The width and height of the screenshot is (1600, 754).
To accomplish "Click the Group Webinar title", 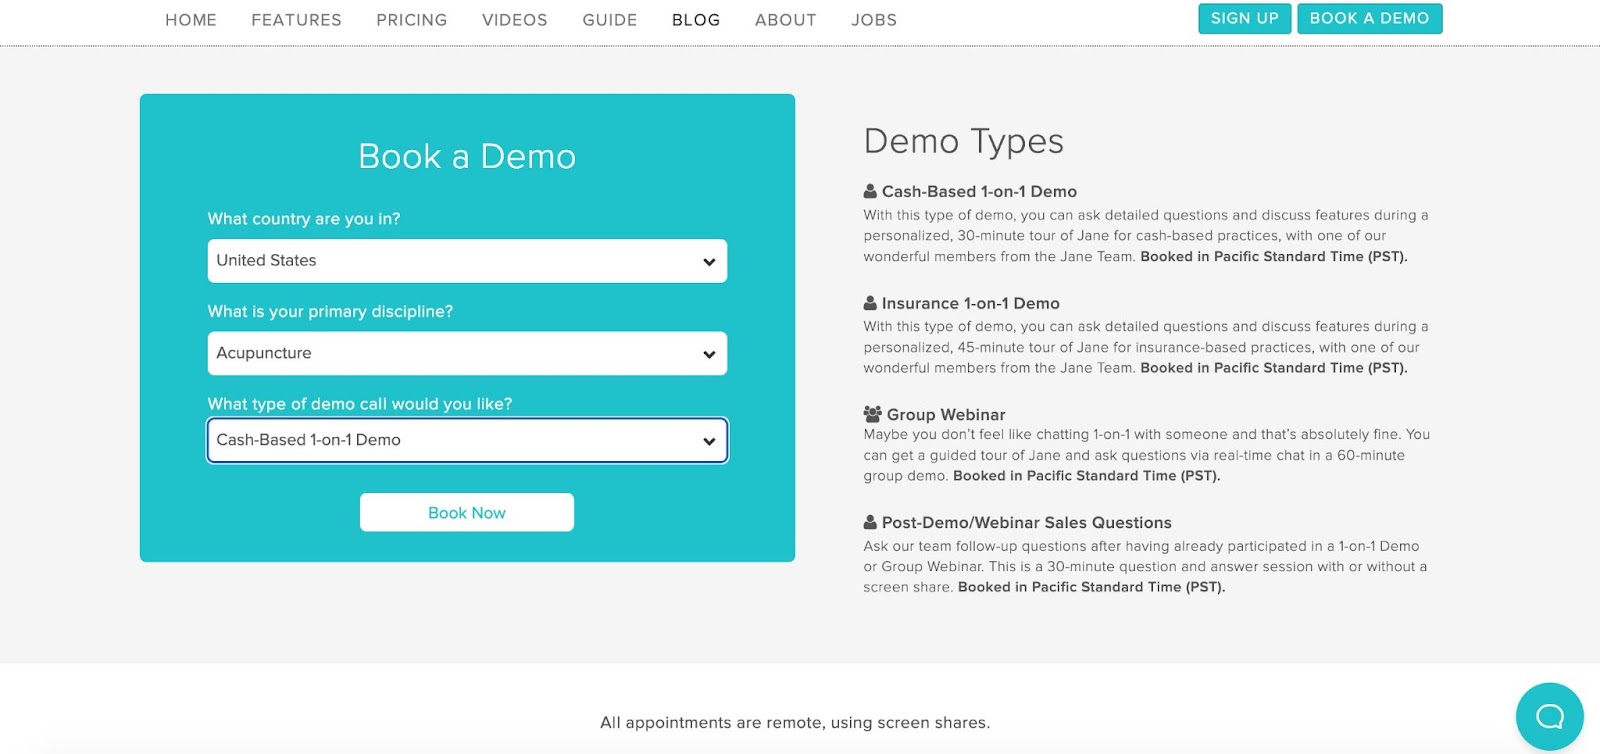I will click(x=946, y=414).
